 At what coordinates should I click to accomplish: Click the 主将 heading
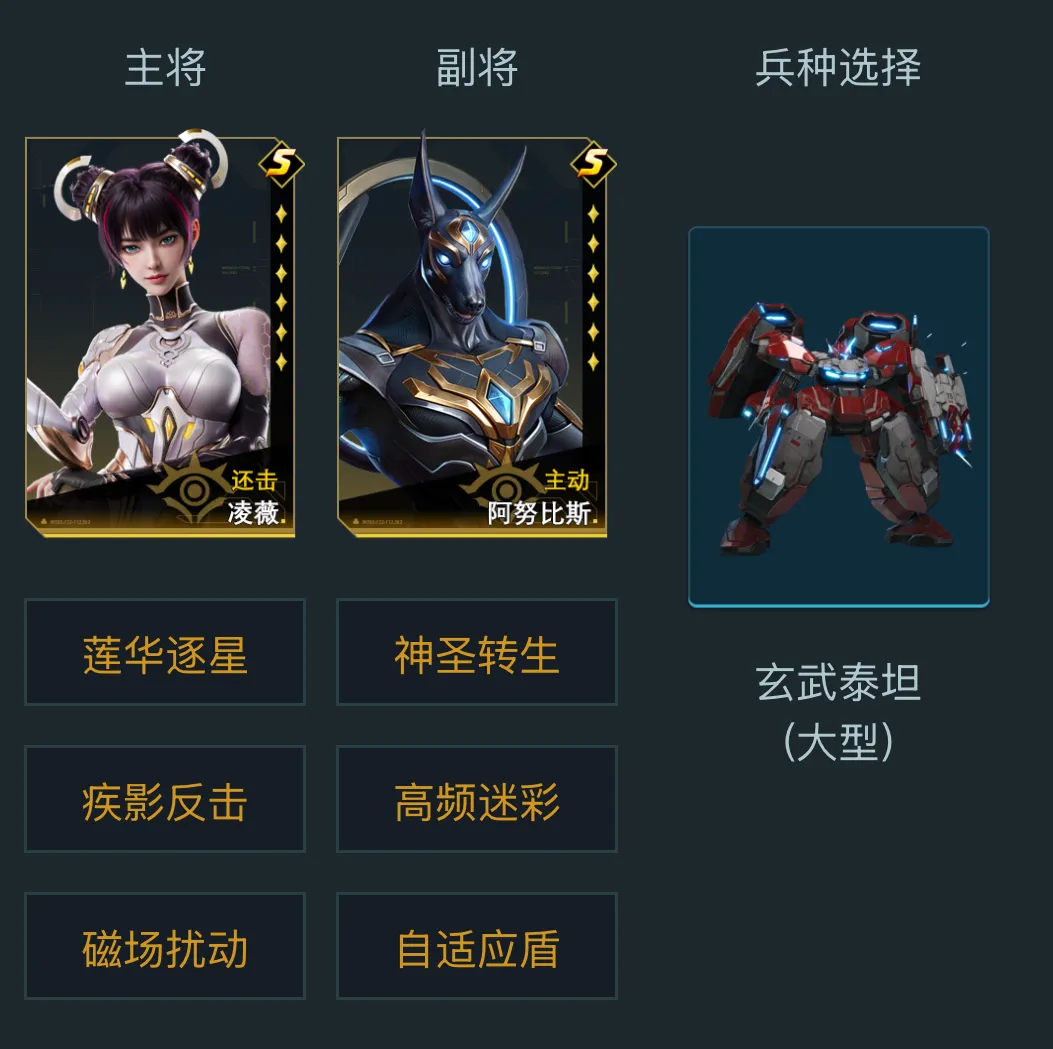(165, 68)
